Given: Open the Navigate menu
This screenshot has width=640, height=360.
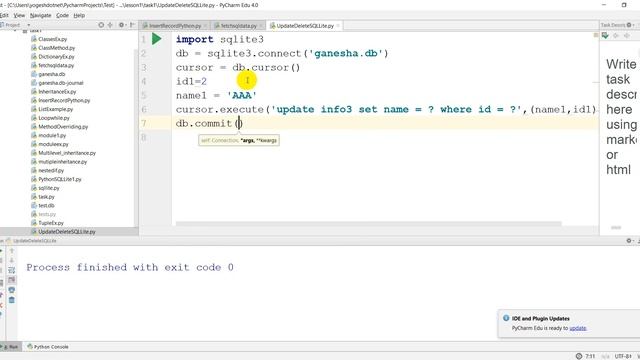Looking at the screenshot, I should (40, 16).
